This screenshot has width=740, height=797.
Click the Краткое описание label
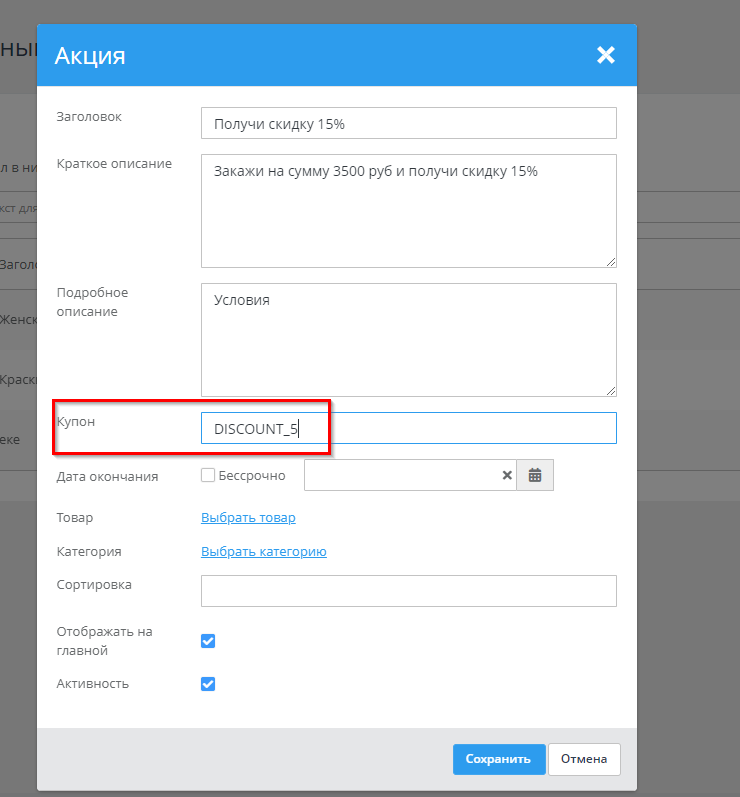[x=114, y=164]
